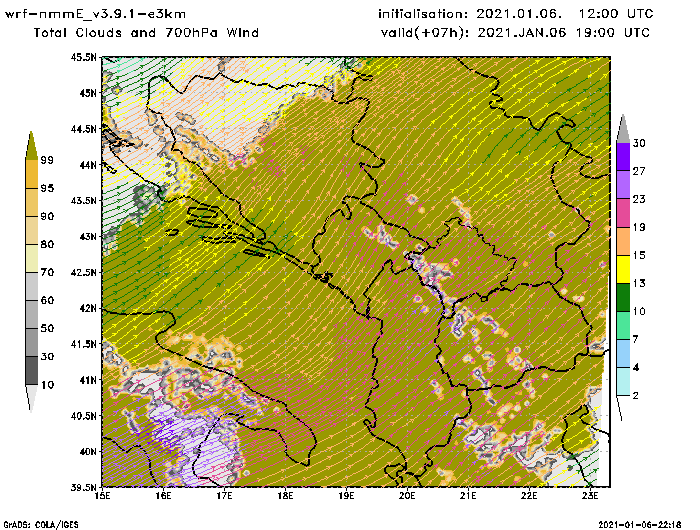Select the 'valid(+07h): 2021.JAN.06 19:00 UTC' text

(516, 33)
